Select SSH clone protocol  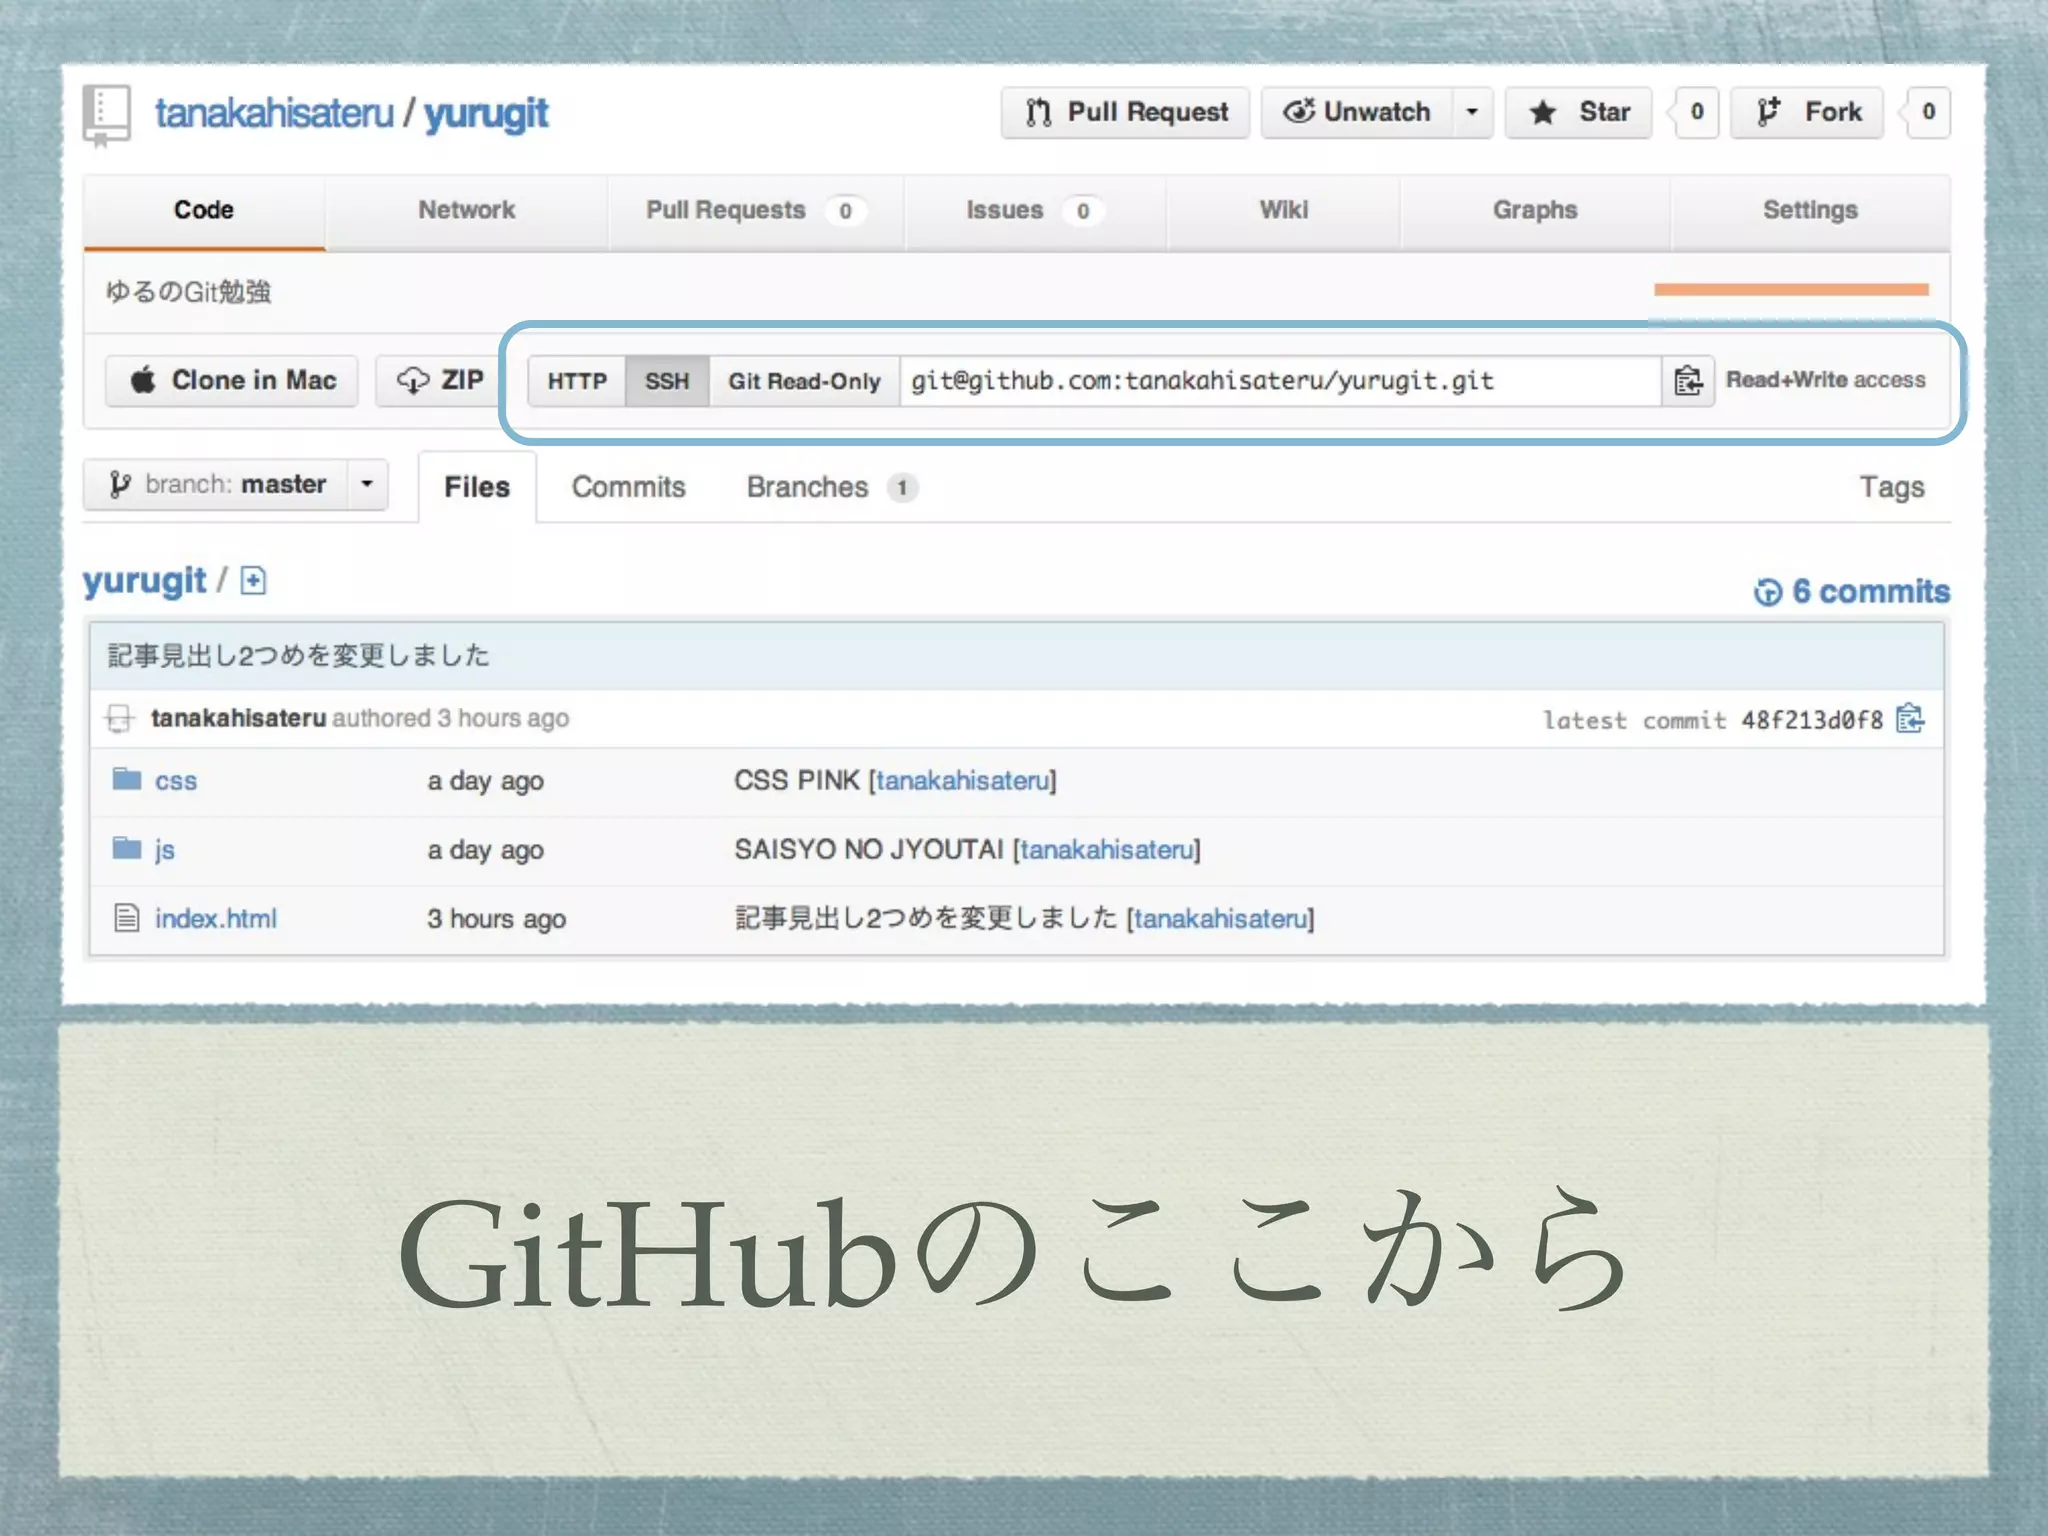point(667,381)
